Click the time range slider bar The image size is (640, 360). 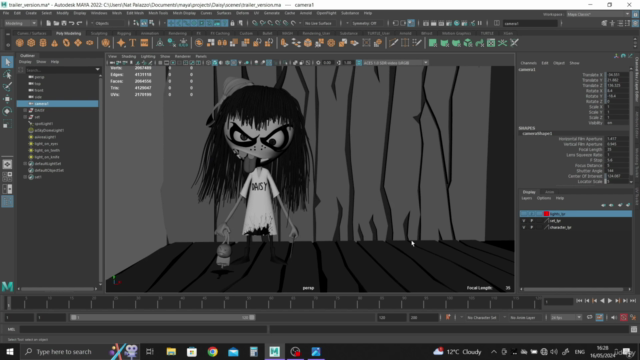pyautogui.click(x=162, y=317)
